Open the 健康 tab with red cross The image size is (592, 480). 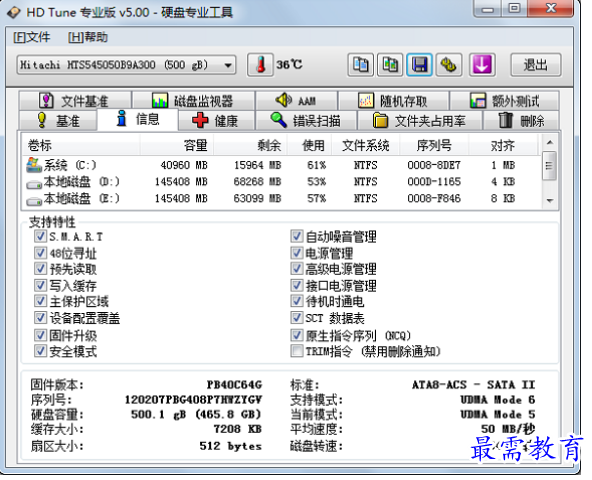click(216, 121)
